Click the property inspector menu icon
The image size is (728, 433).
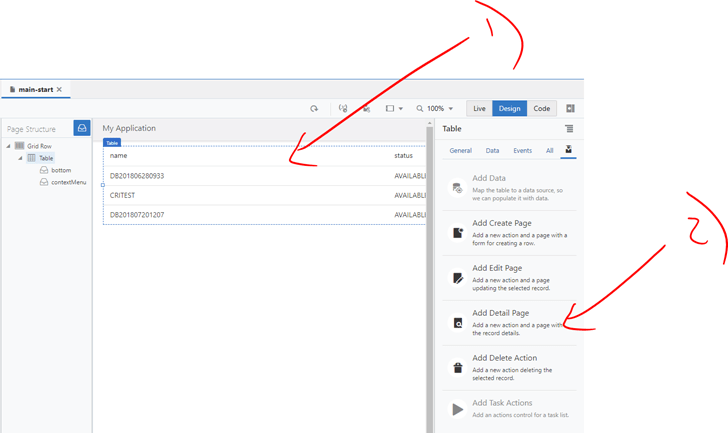click(569, 129)
